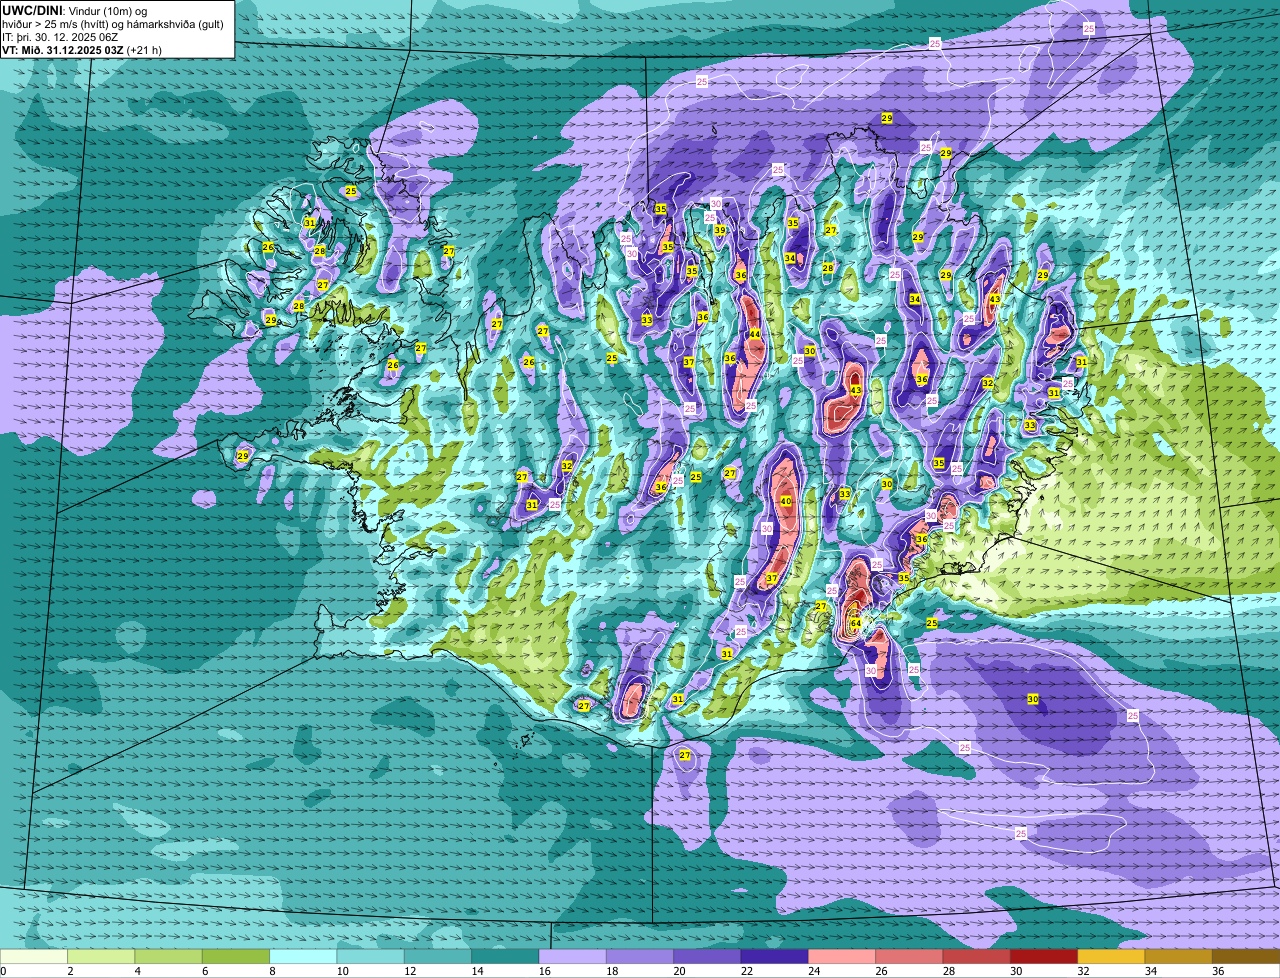This screenshot has width=1280, height=978.
Task: Select the light cyan swatch between 8 and 10
Action: pos(303,957)
